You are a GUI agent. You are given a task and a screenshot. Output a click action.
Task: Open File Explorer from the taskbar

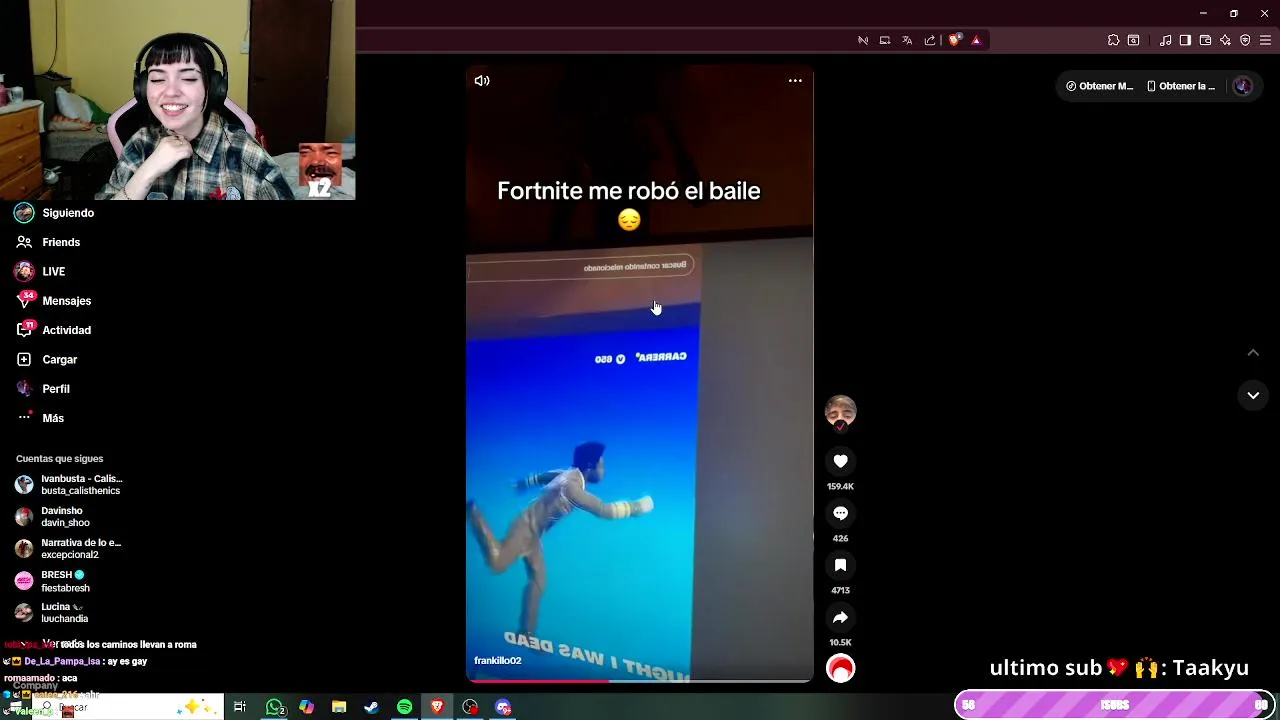[x=339, y=707]
